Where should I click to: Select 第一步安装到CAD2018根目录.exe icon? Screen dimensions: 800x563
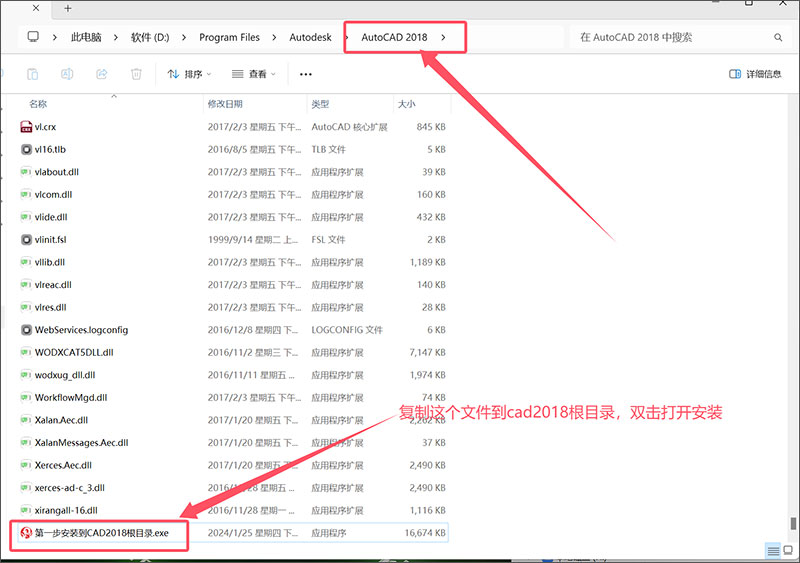click(26, 533)
